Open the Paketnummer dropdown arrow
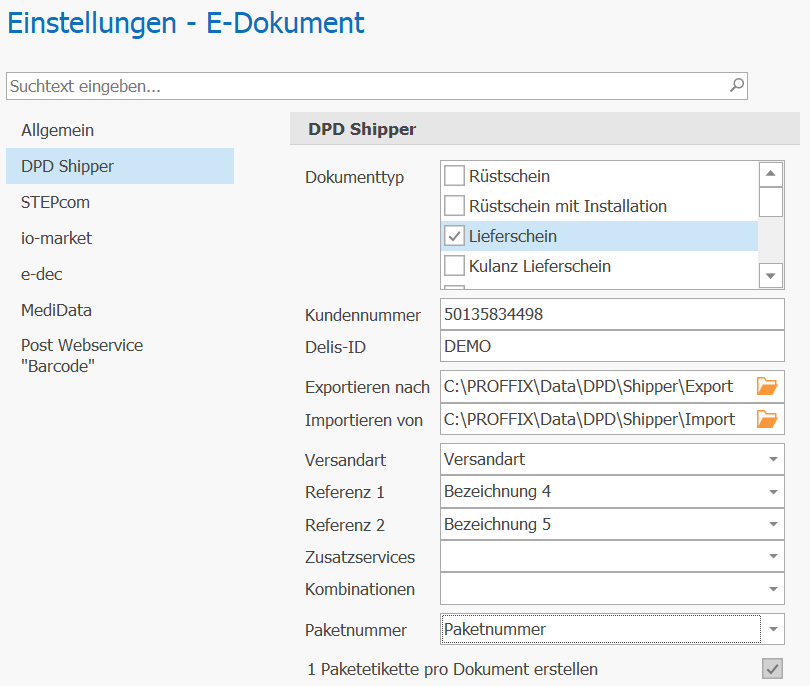The width and height of the screenshot is (810, 686). tap(773, 629)
